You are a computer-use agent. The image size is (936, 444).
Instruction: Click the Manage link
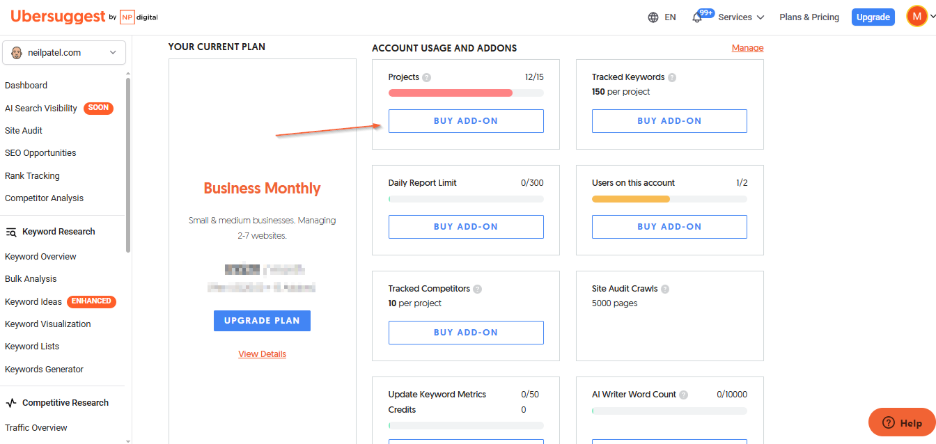click(747, 48)
